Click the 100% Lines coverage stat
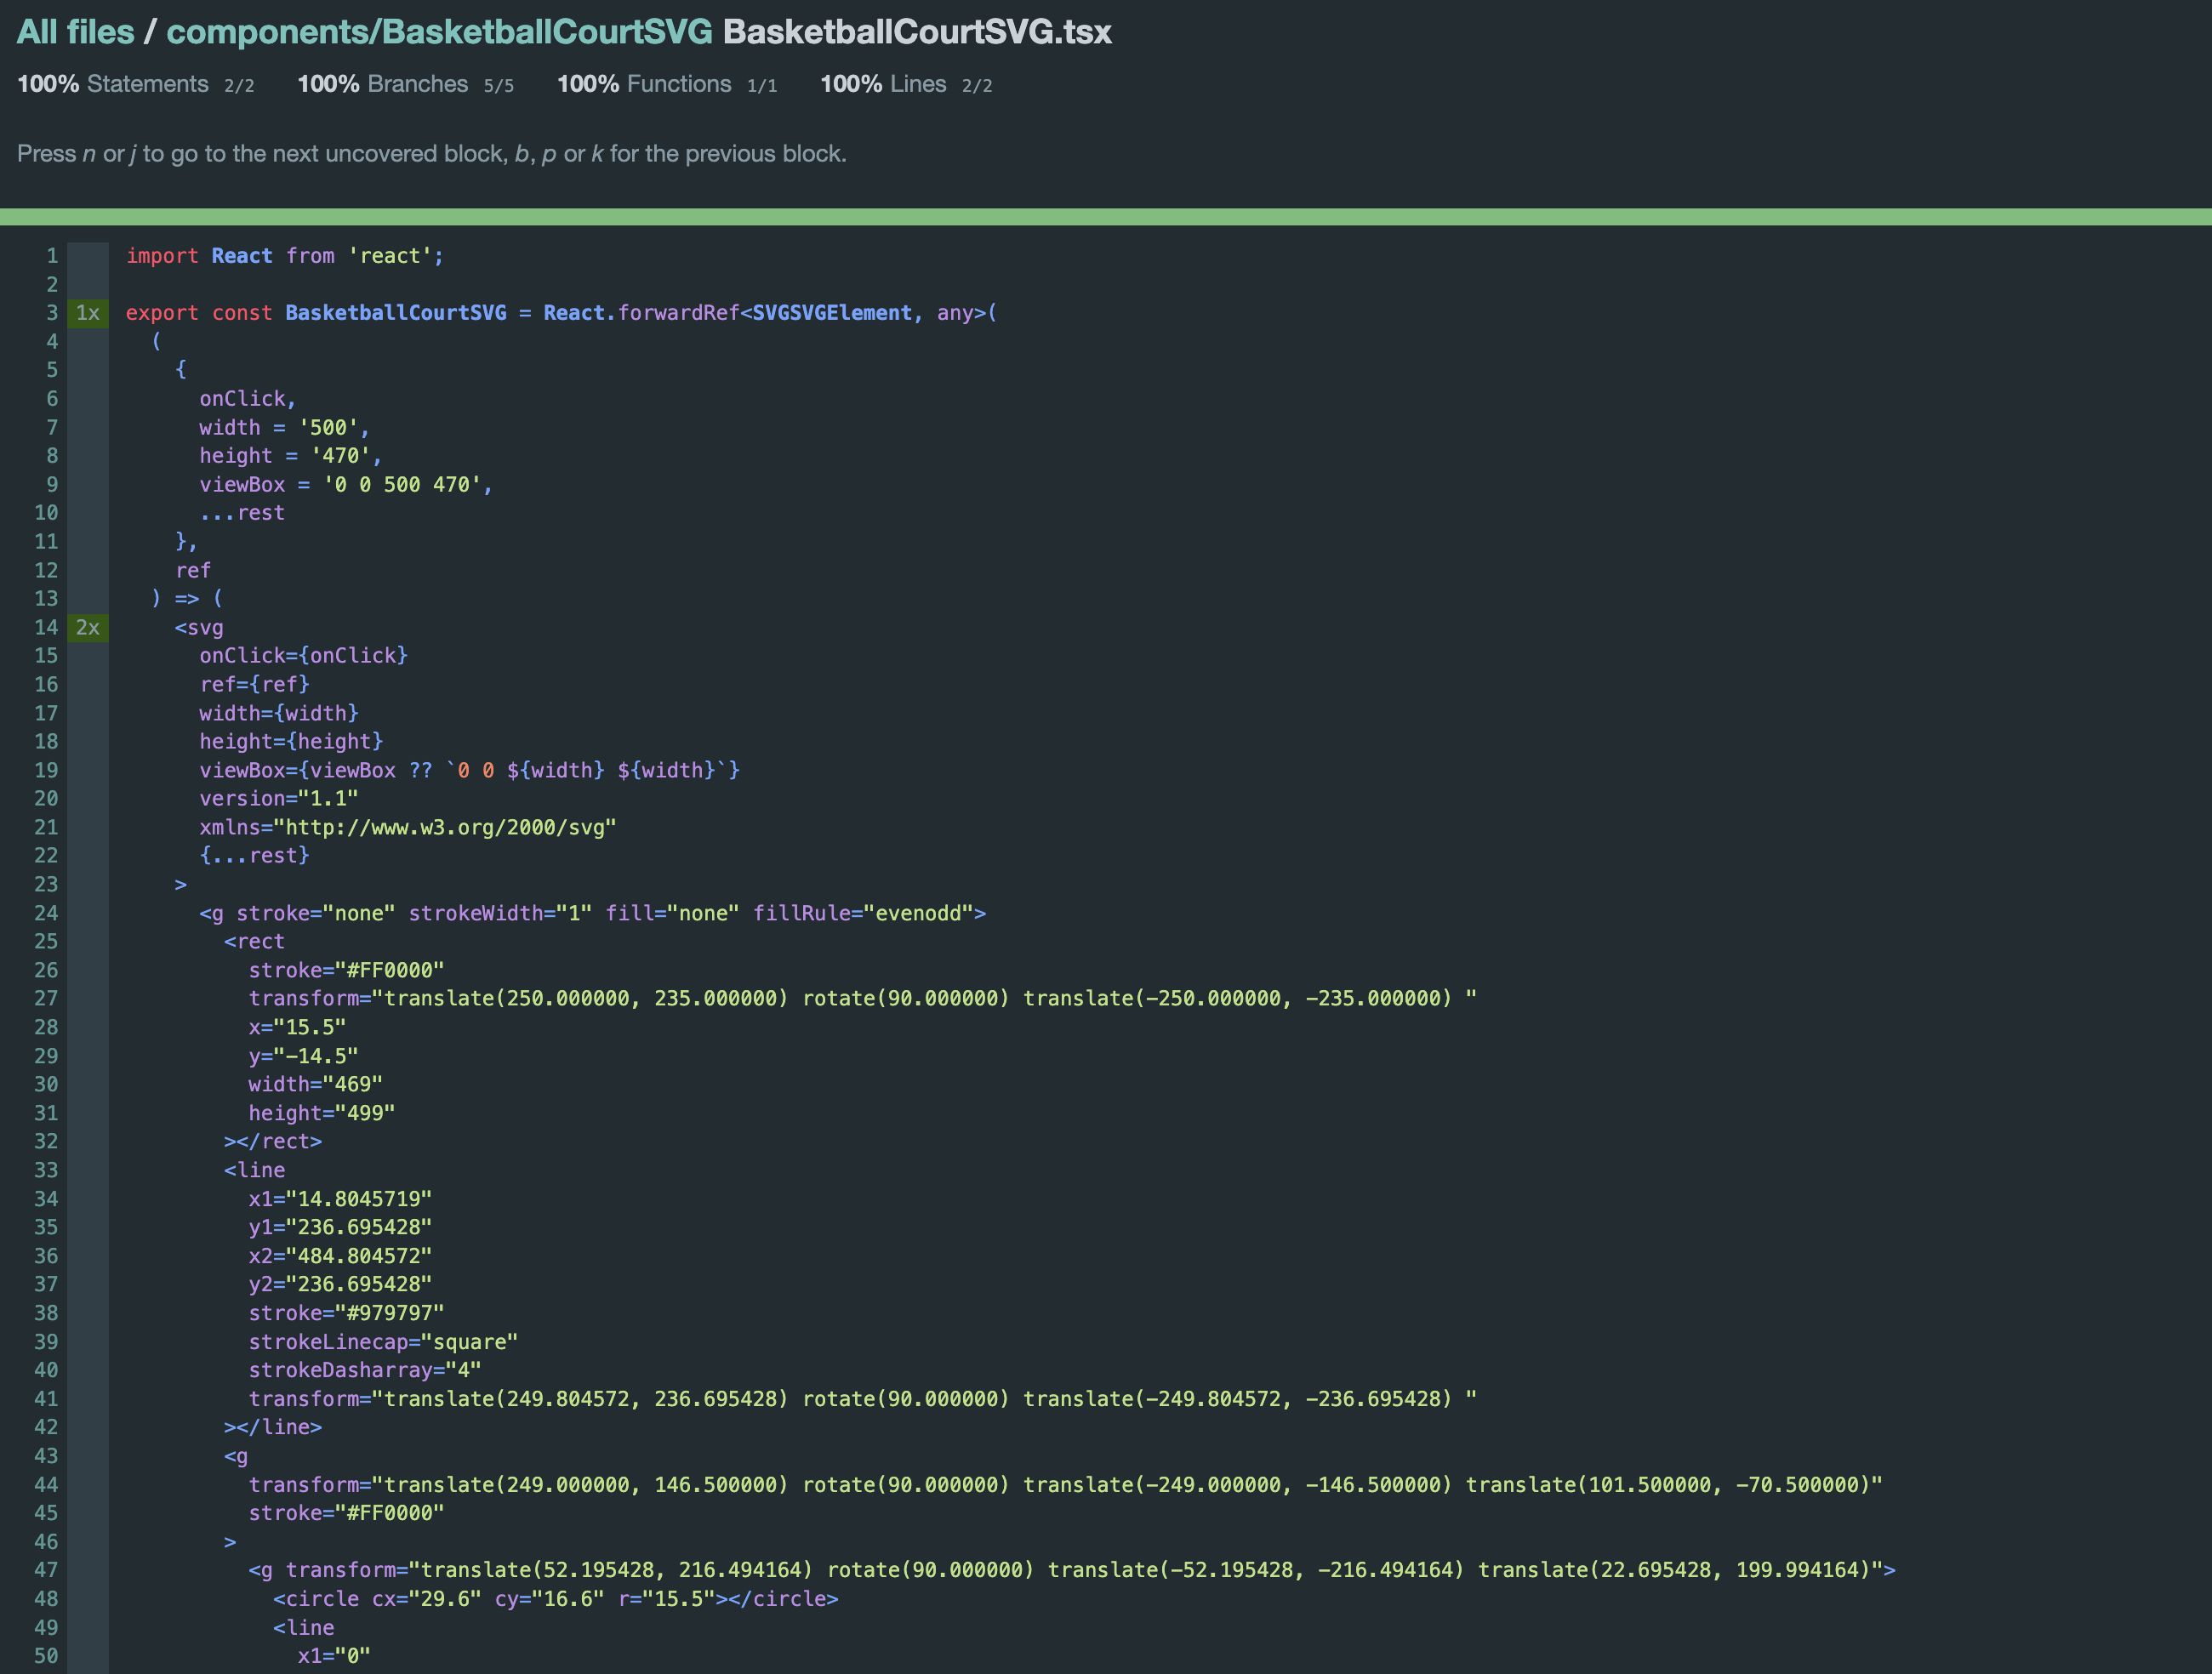This screenshot has height=1674, width=2212. (906, 84)
